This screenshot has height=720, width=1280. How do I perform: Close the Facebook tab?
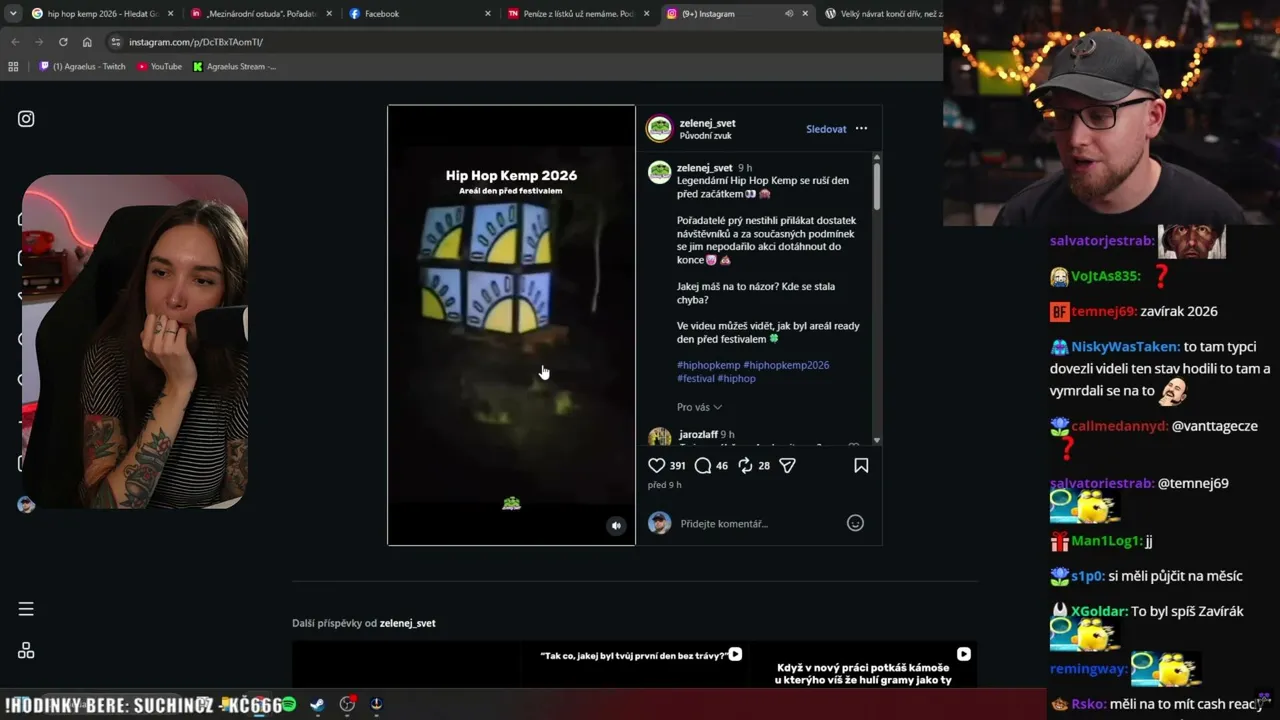coord(487,14)
